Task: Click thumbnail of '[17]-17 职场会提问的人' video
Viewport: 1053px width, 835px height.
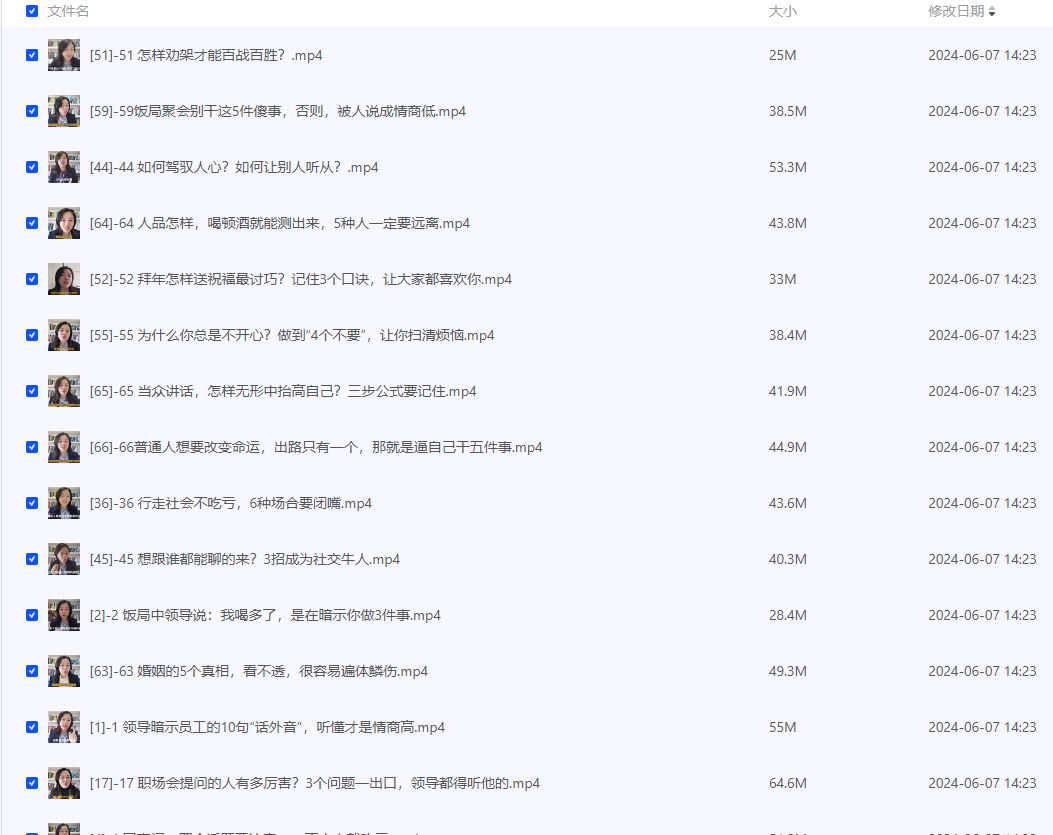Action: (64, 783)
